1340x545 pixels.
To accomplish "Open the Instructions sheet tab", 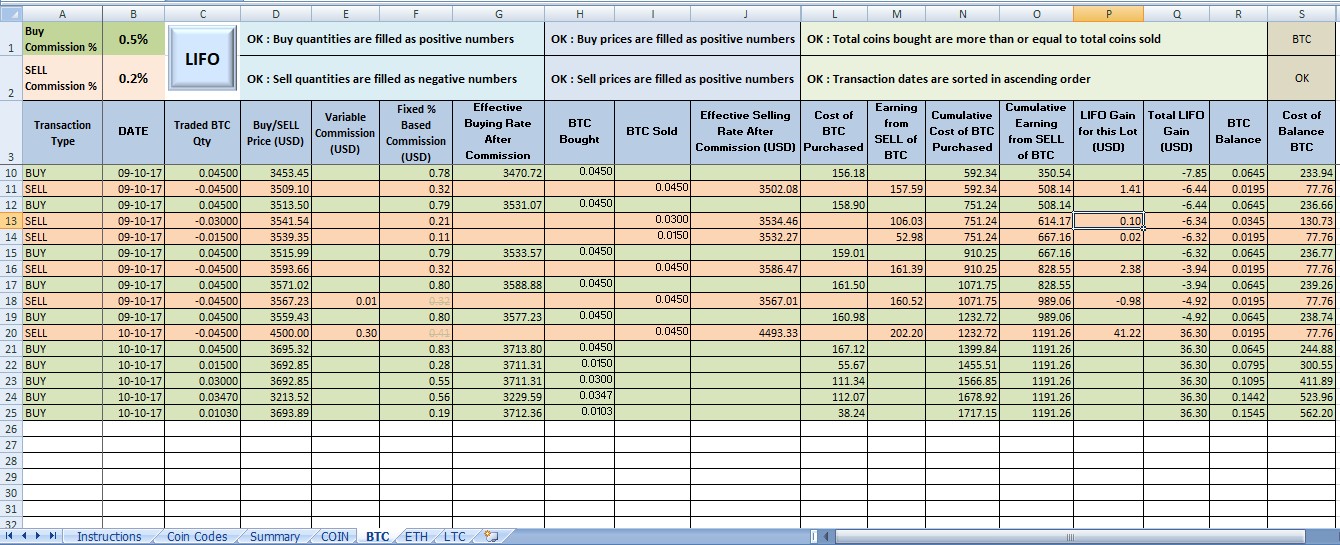I will coord(109,537).
